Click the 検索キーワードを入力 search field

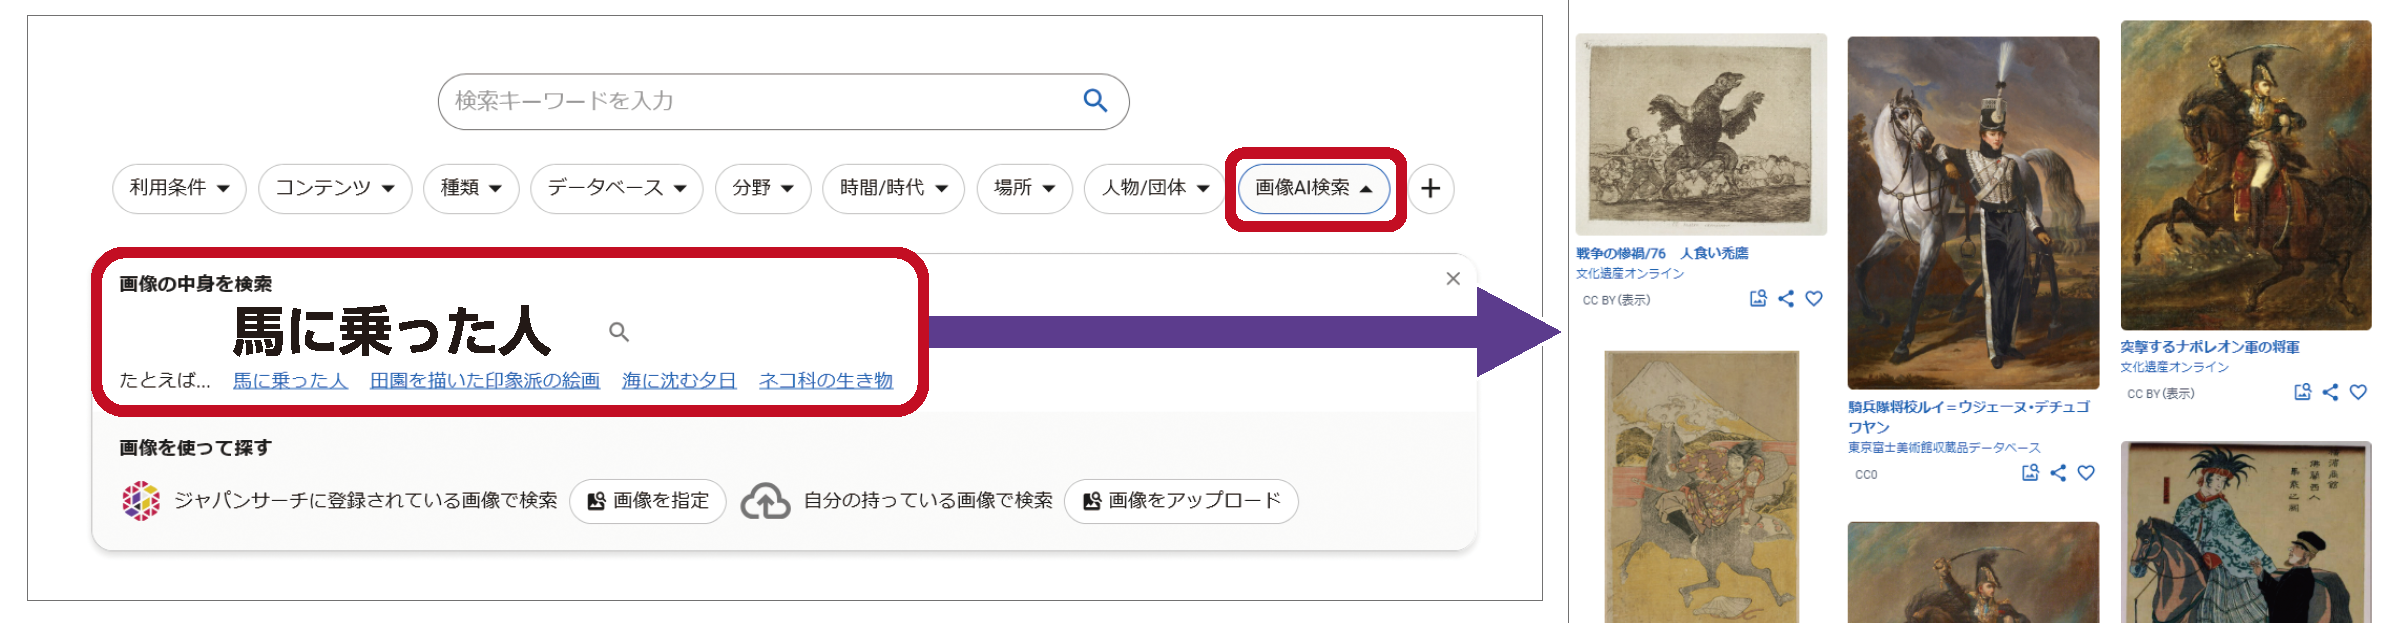[x=783, y=101]
